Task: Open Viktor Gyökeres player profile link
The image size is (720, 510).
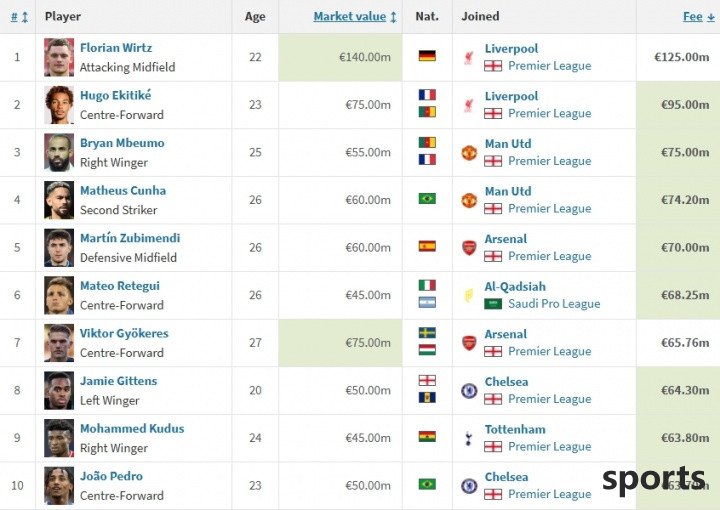Action: (x=124, y=333)
